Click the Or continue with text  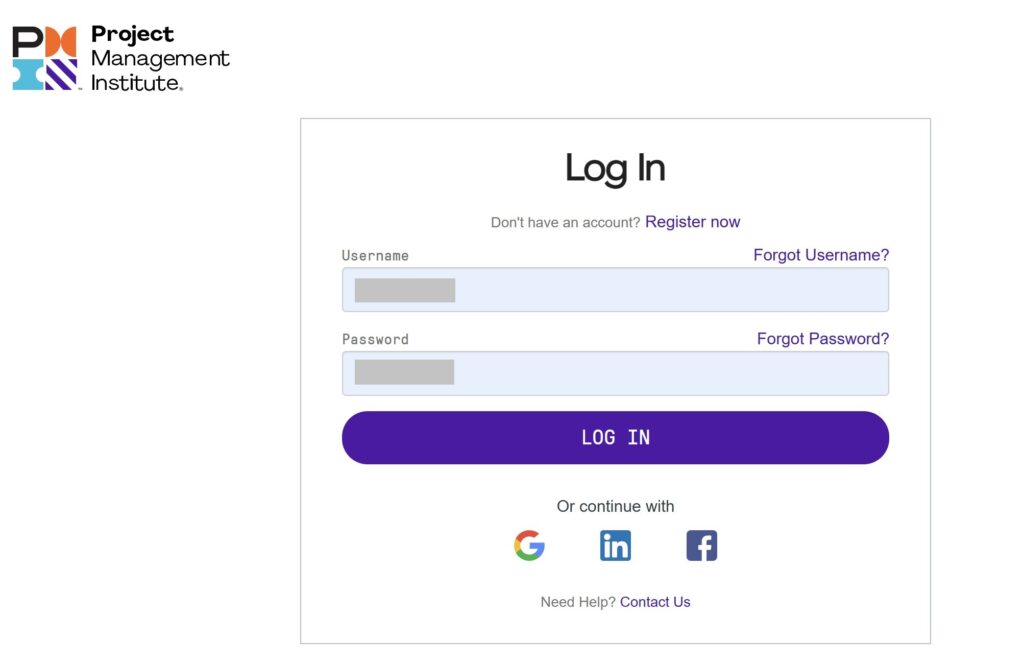click(615, 506)
